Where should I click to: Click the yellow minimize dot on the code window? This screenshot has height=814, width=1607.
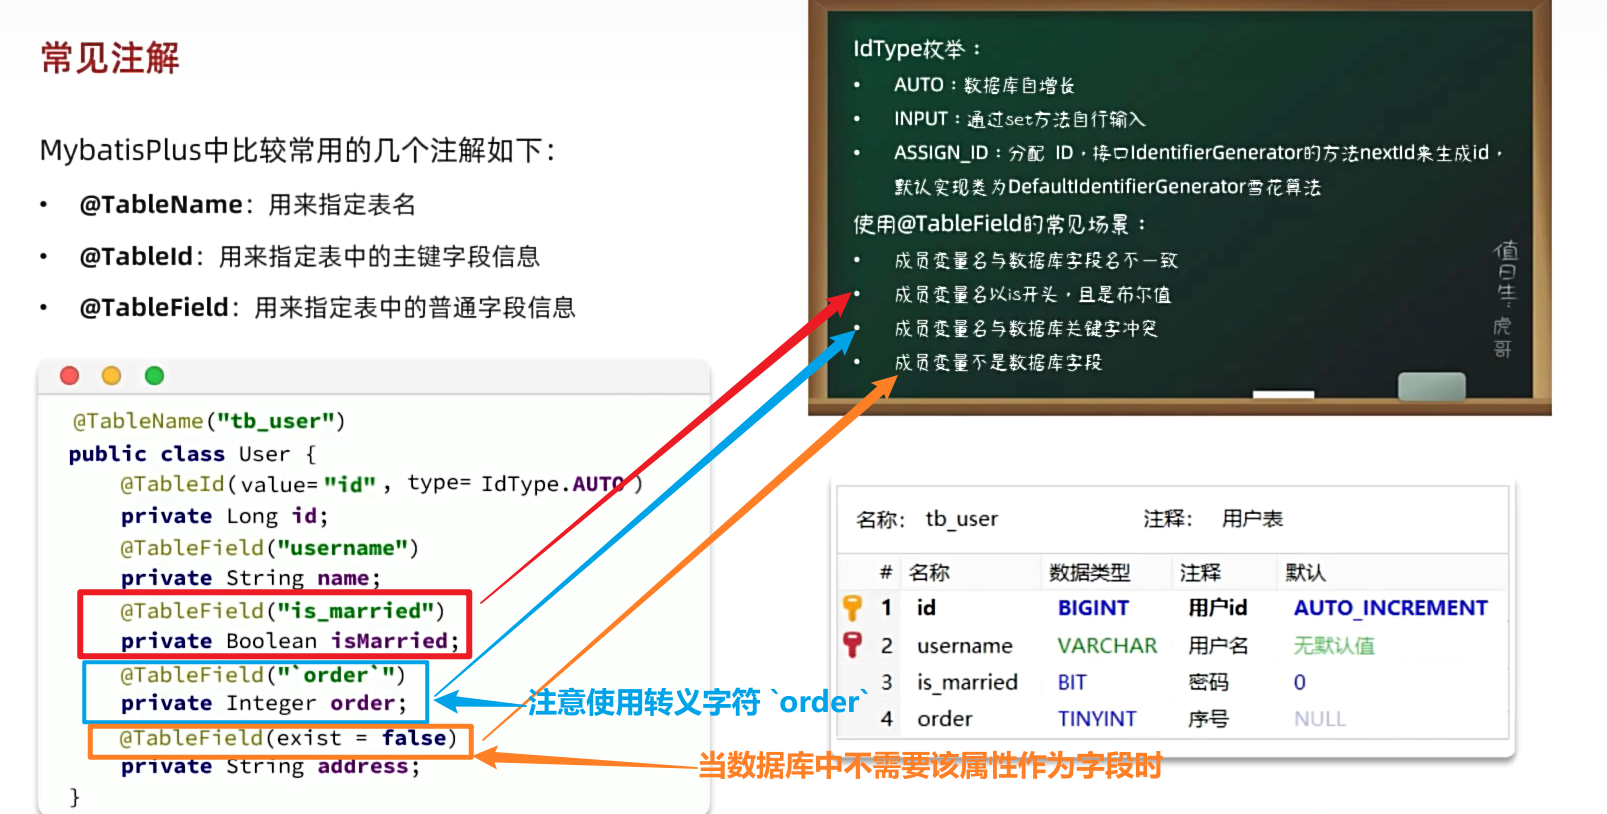[111, 375]
